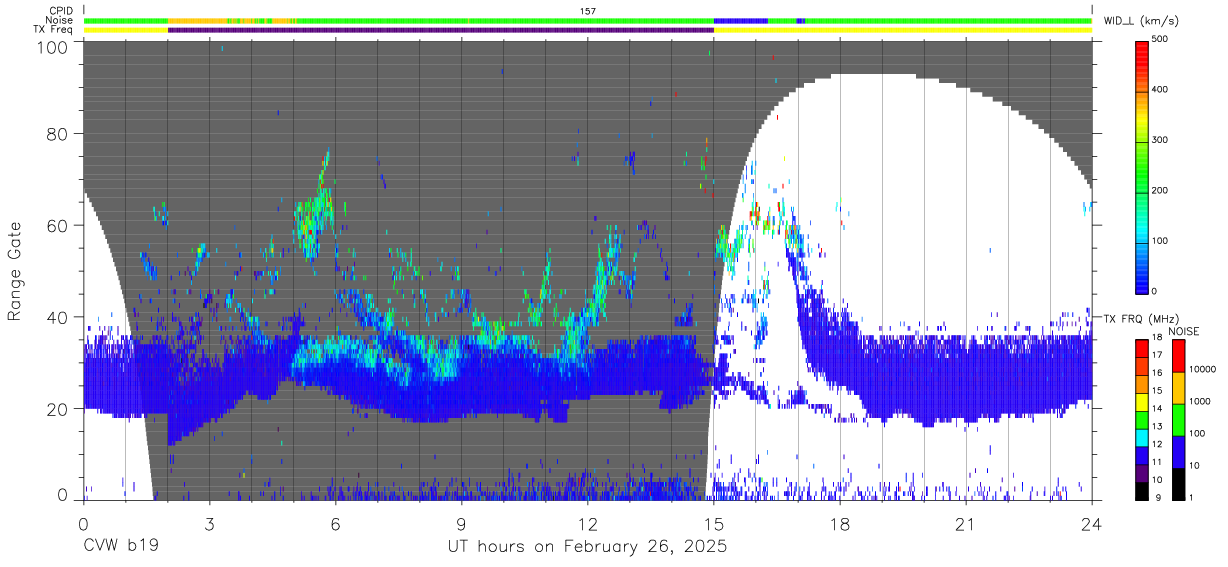Click the CPID value "157"

(588, 11)
